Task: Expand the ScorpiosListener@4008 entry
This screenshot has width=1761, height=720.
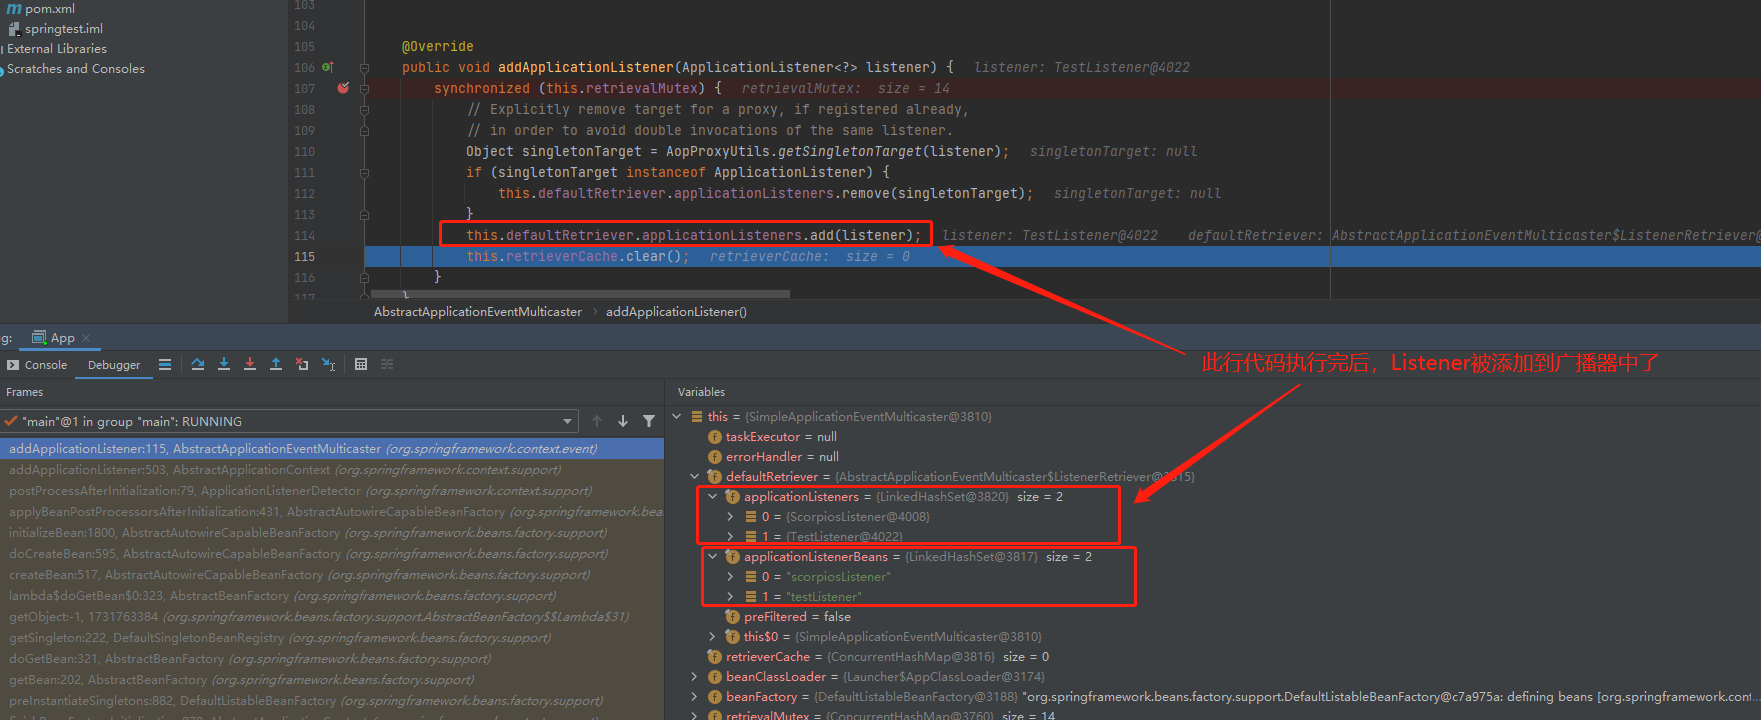Action: click(731, 517)
